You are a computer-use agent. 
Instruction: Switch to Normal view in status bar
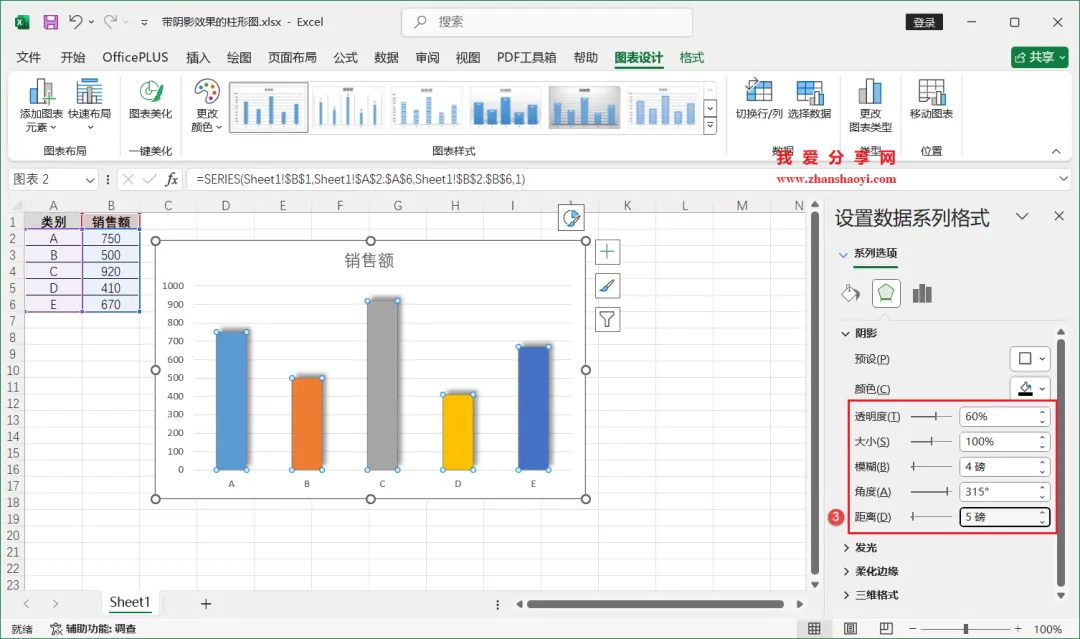814,629
